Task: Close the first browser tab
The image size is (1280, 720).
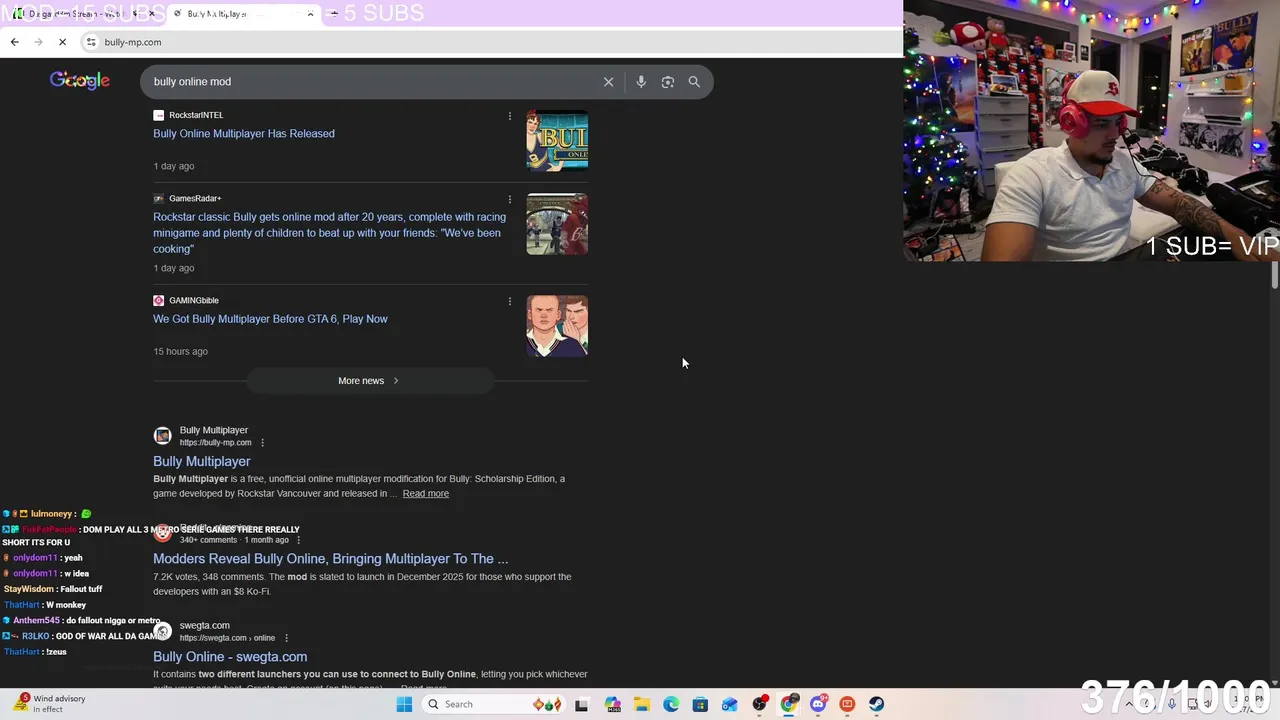Action: click(x=152, y=14)
